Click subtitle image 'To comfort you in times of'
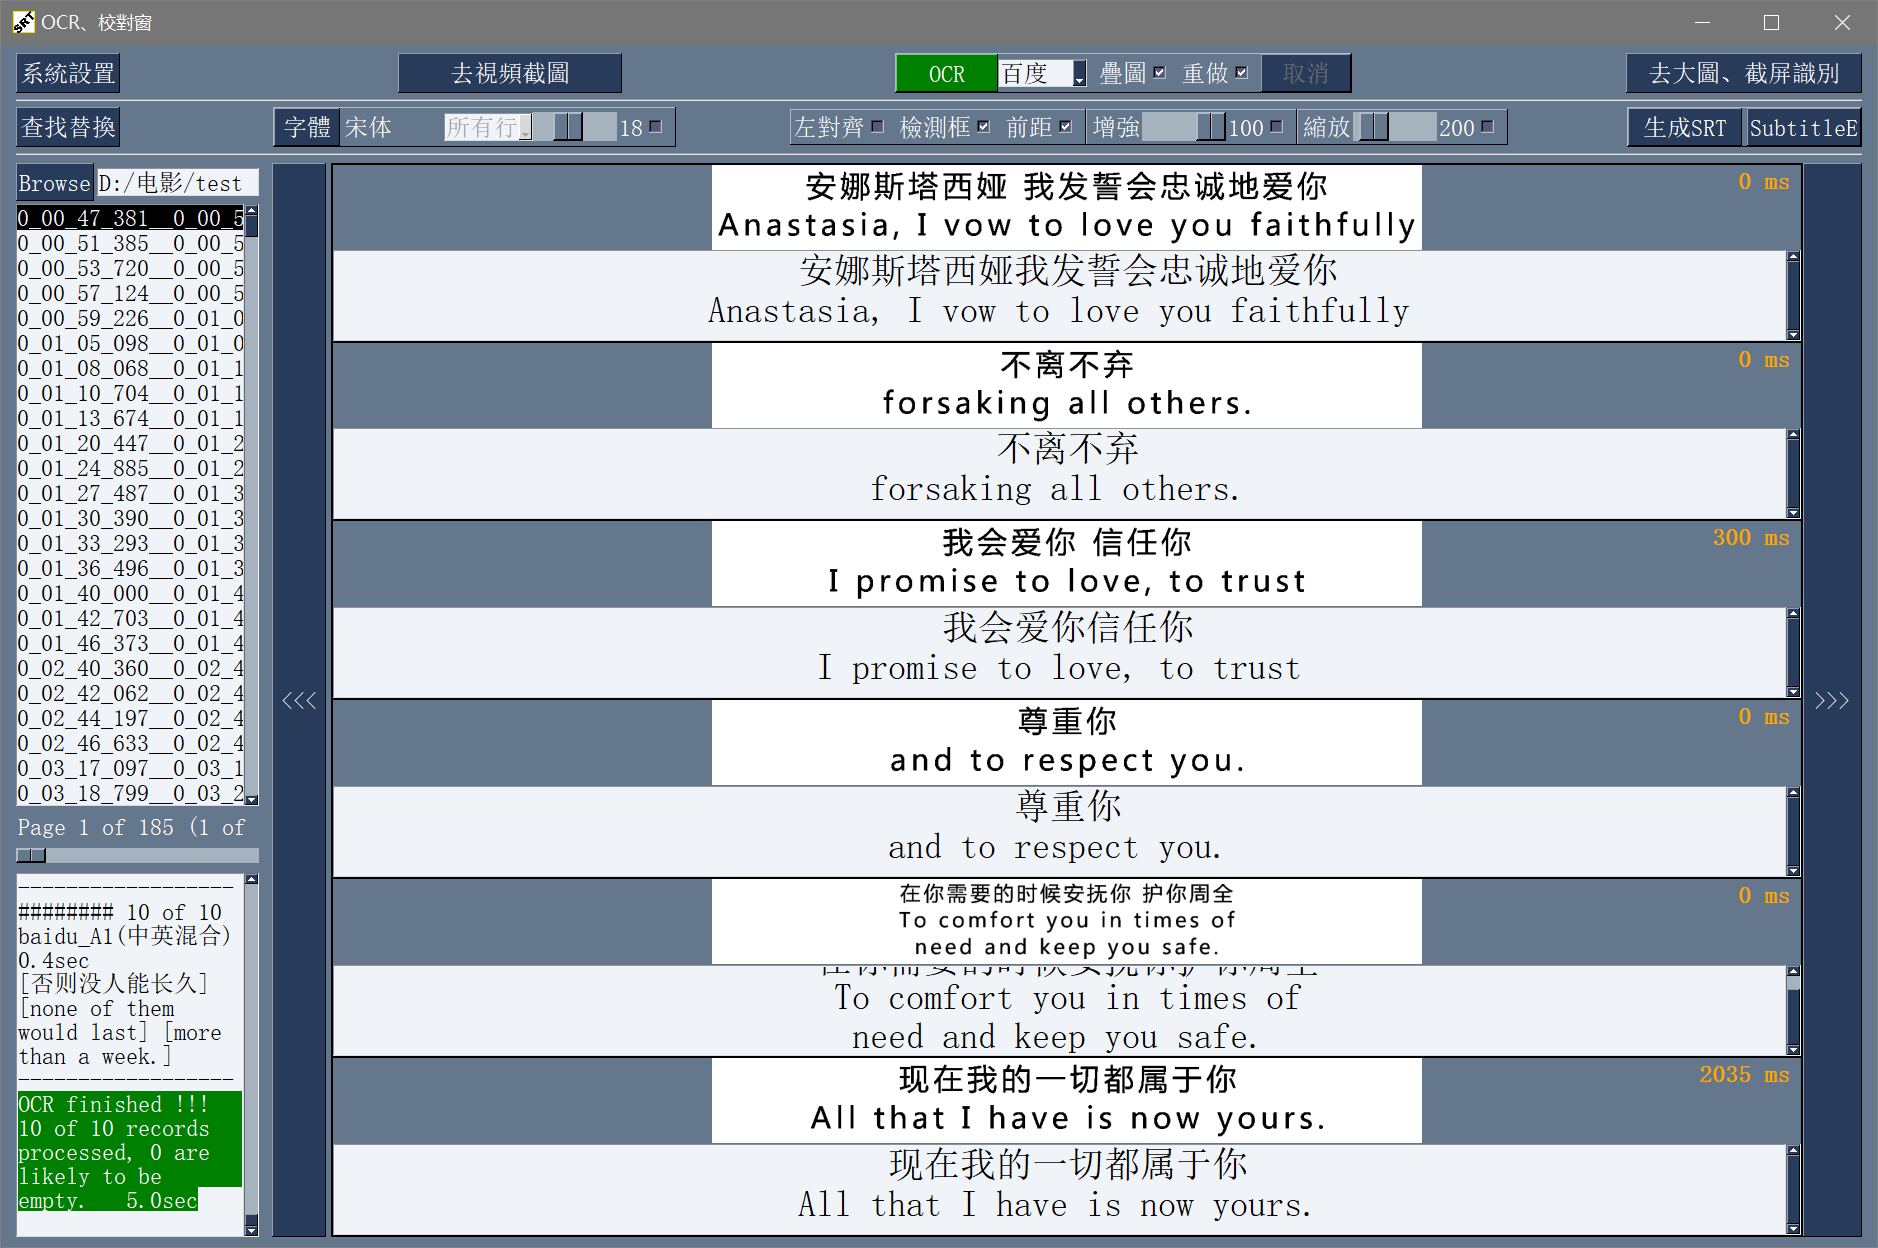This screenshot has height=1248, width=1878. (x=1067, y=921)
